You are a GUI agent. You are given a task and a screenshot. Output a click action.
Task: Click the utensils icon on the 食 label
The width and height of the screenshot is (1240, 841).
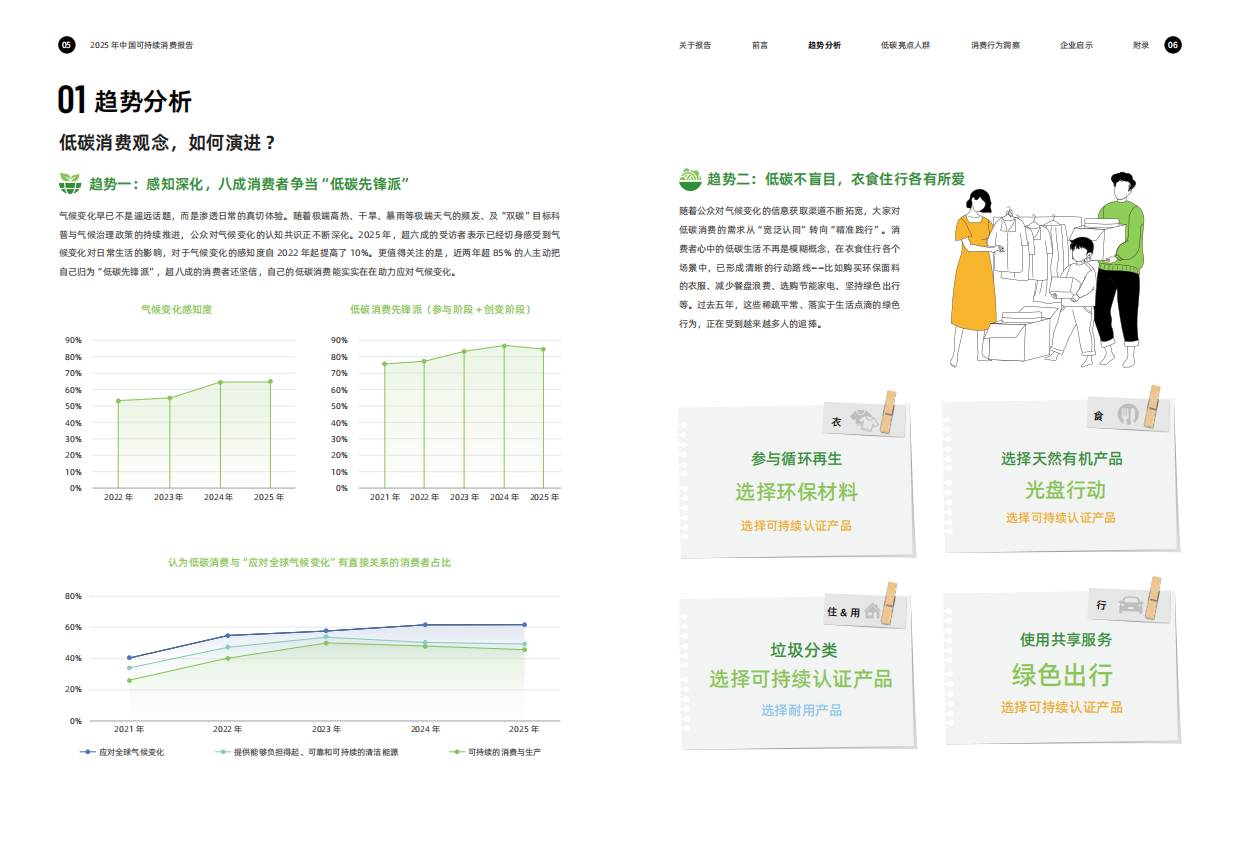tap(1130, 413)
